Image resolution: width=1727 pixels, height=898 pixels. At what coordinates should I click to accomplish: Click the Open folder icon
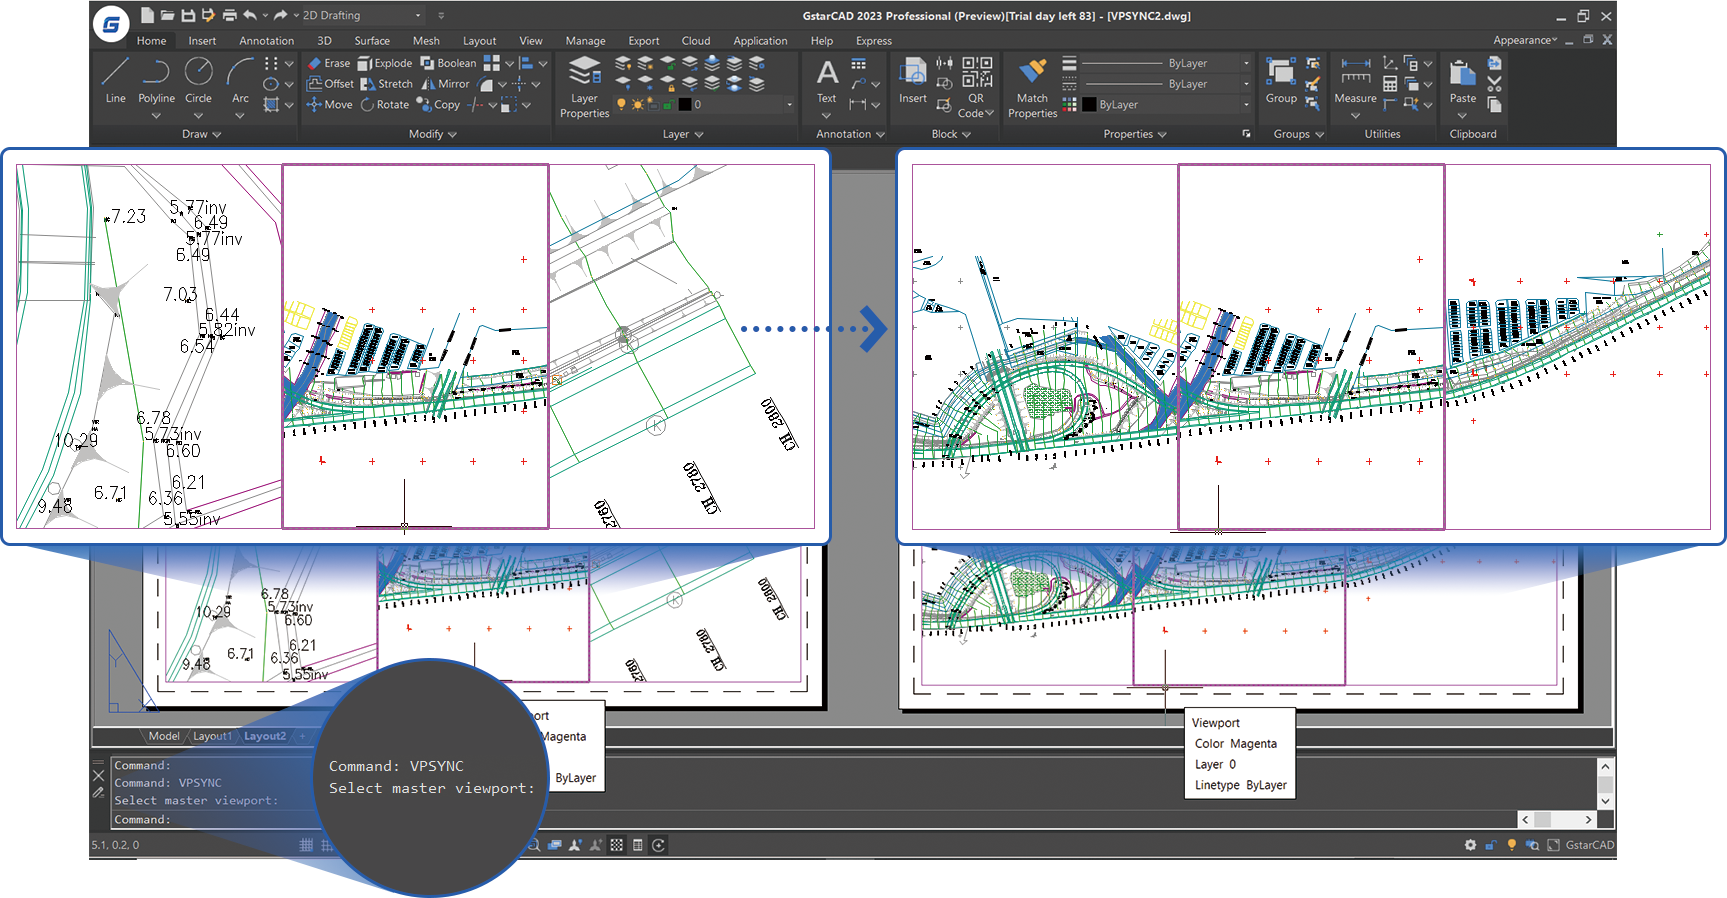tap(167, 15)
